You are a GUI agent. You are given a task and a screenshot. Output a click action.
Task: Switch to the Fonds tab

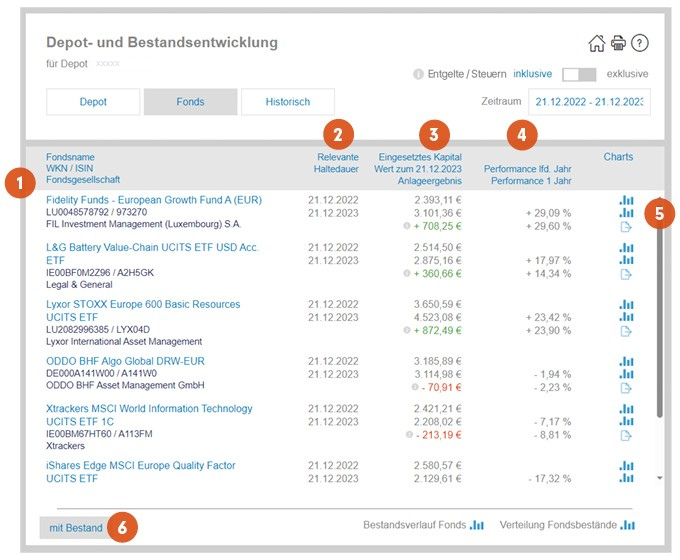coord(190,102)
